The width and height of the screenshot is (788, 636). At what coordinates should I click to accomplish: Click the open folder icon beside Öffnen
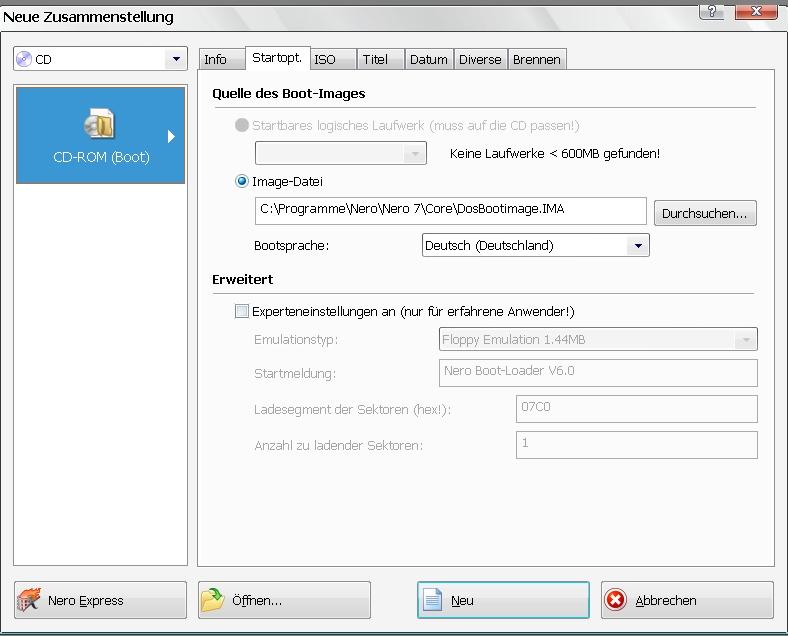[x=213, y=600]
